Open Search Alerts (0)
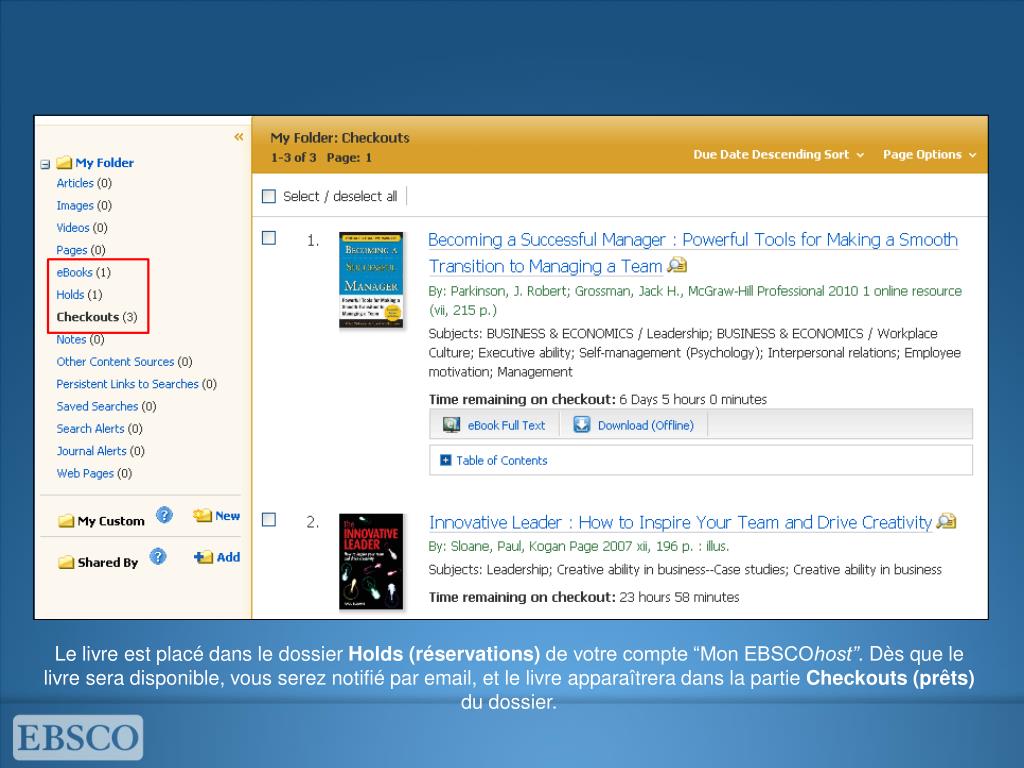1024x768 pixels. pyautogui.click(x=99, y=428)
